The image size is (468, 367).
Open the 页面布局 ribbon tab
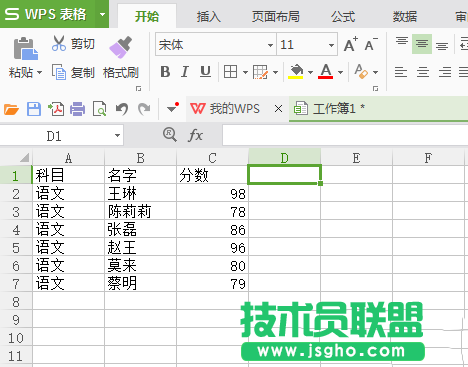(276, 16)
